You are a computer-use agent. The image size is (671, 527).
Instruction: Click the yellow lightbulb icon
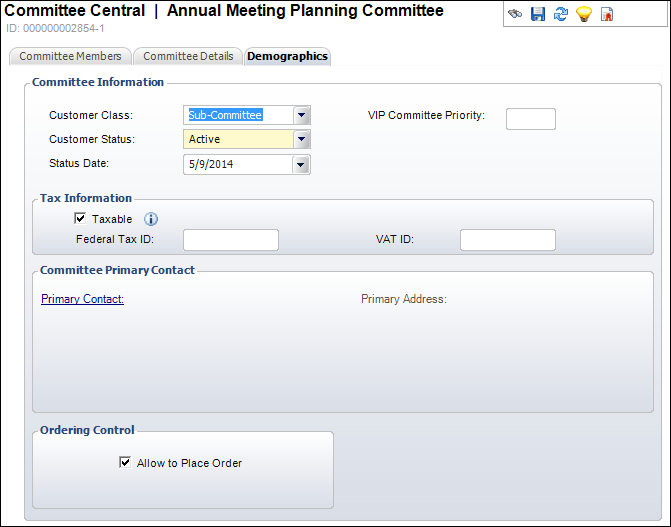(x=584, y=14)
